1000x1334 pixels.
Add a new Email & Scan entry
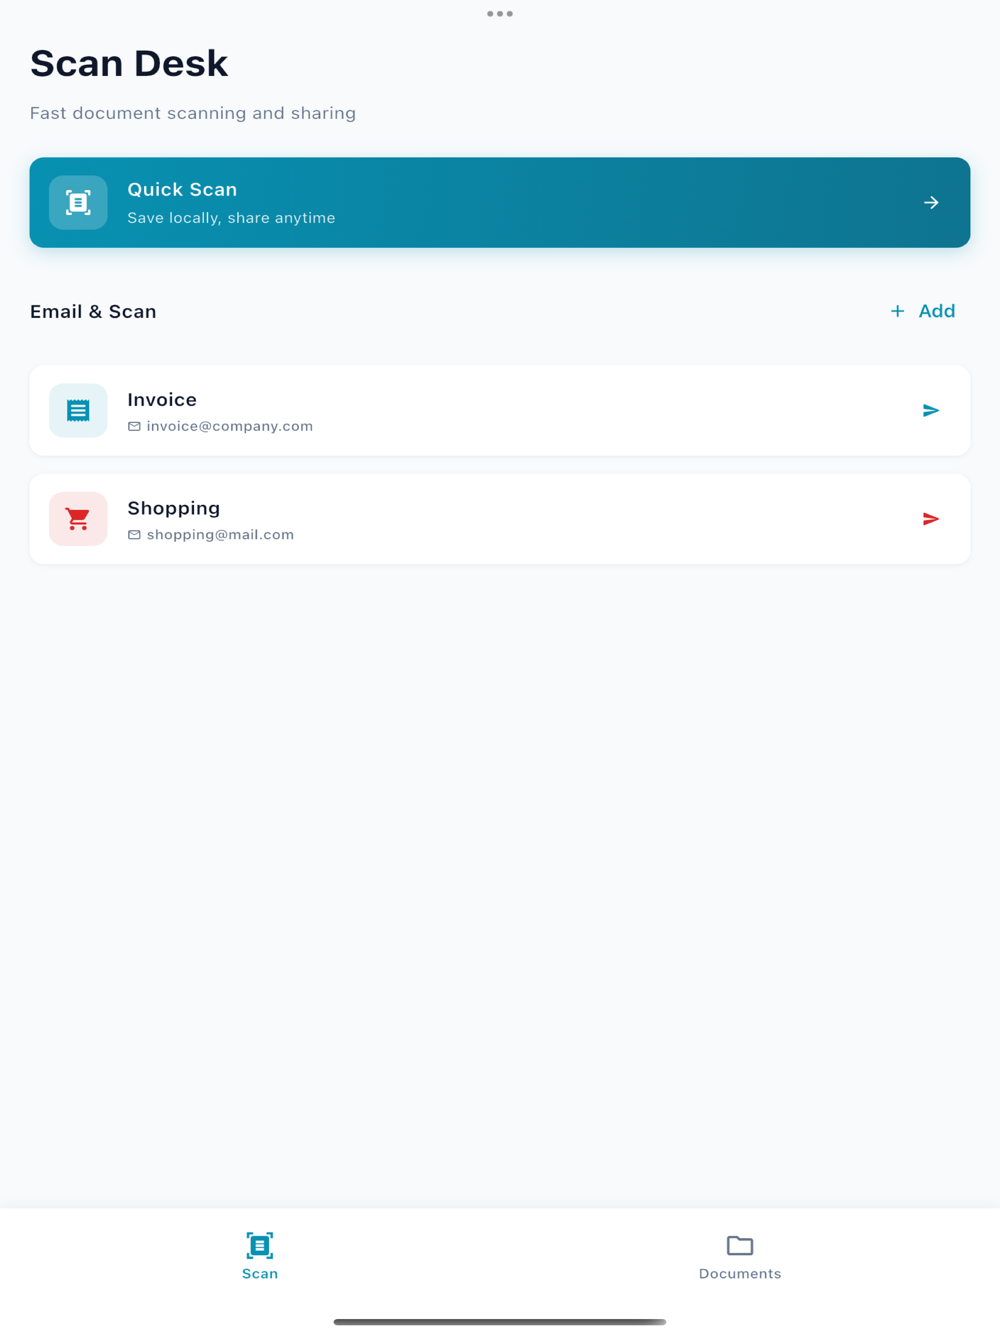[x=922, y=311]
